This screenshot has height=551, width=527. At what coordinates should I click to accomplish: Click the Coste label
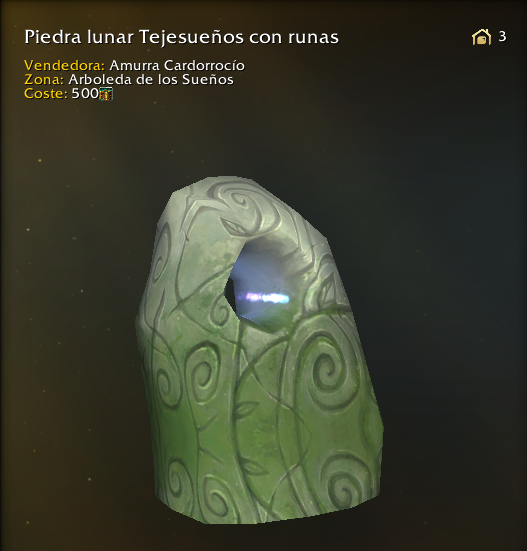coord(46,93)
